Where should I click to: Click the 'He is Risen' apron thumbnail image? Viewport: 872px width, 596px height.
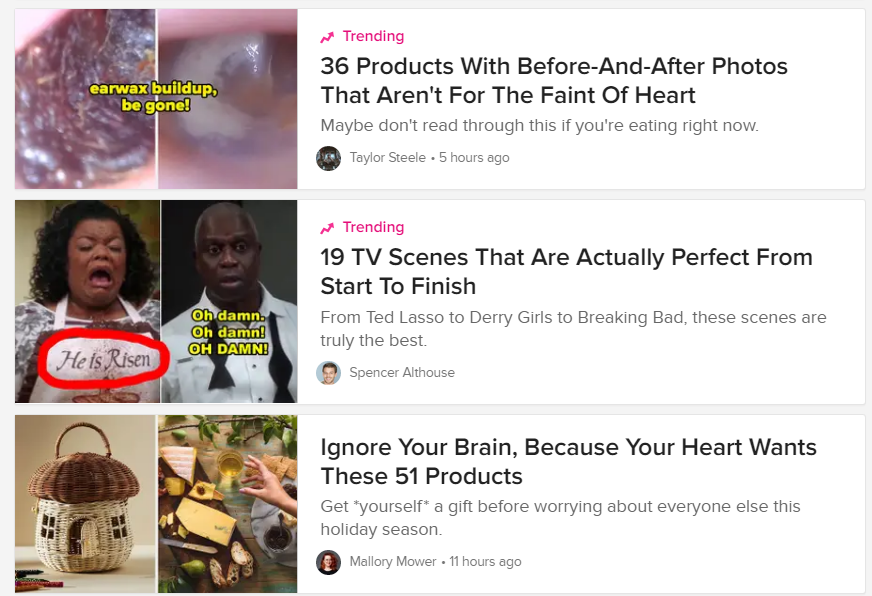click(87, 301)
